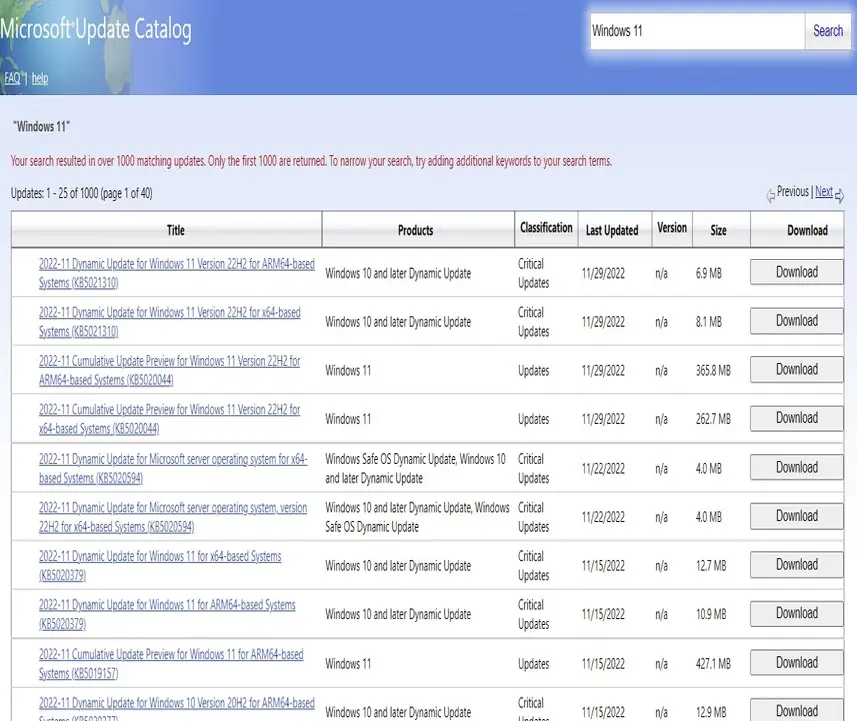This screenshot has width=857, height=721.
Task: Download the 262.7 MB KB5020044 x64 update
Action: (796, 418)
